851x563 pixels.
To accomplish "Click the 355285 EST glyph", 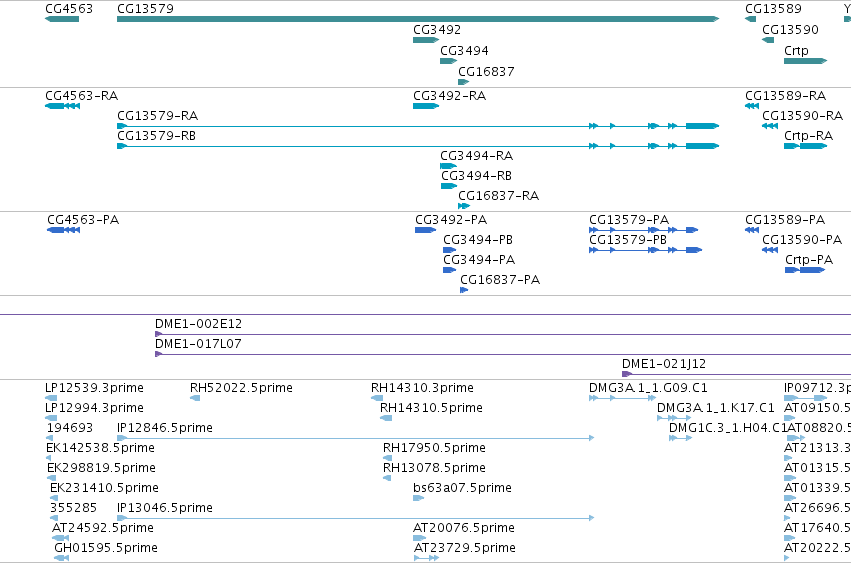I will (x=54, y=518).
